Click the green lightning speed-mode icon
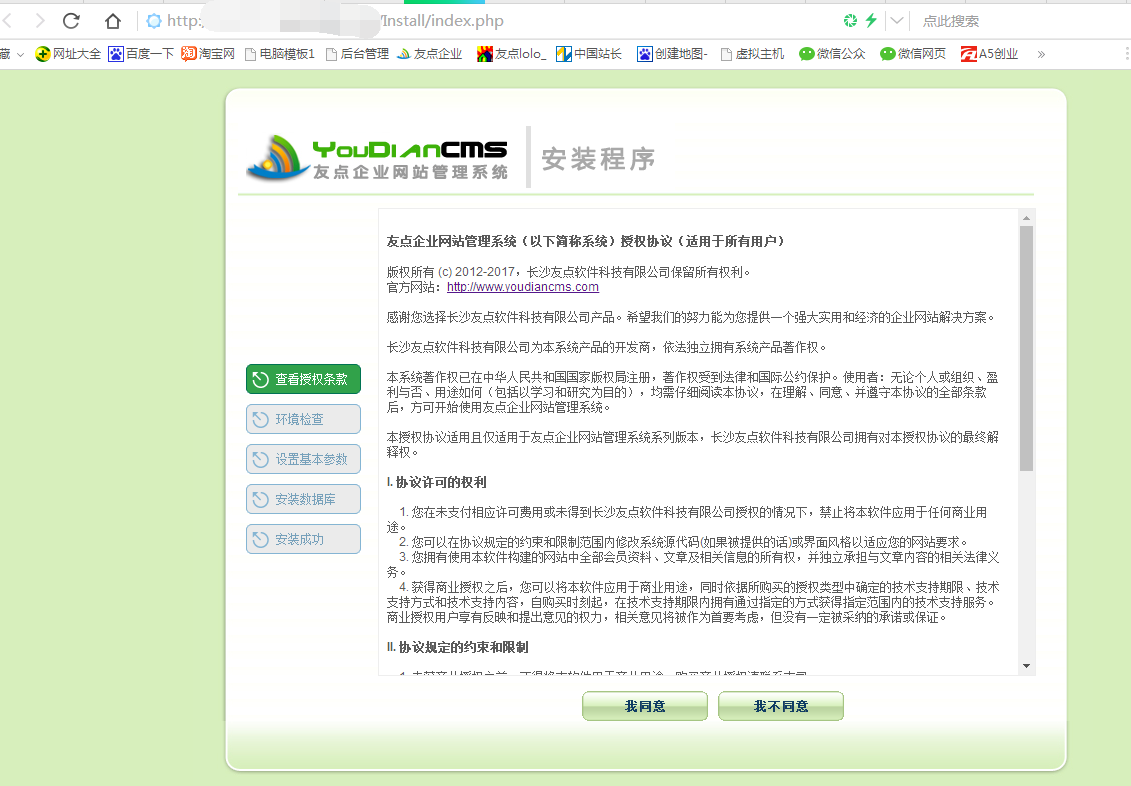 coord(871,21)
